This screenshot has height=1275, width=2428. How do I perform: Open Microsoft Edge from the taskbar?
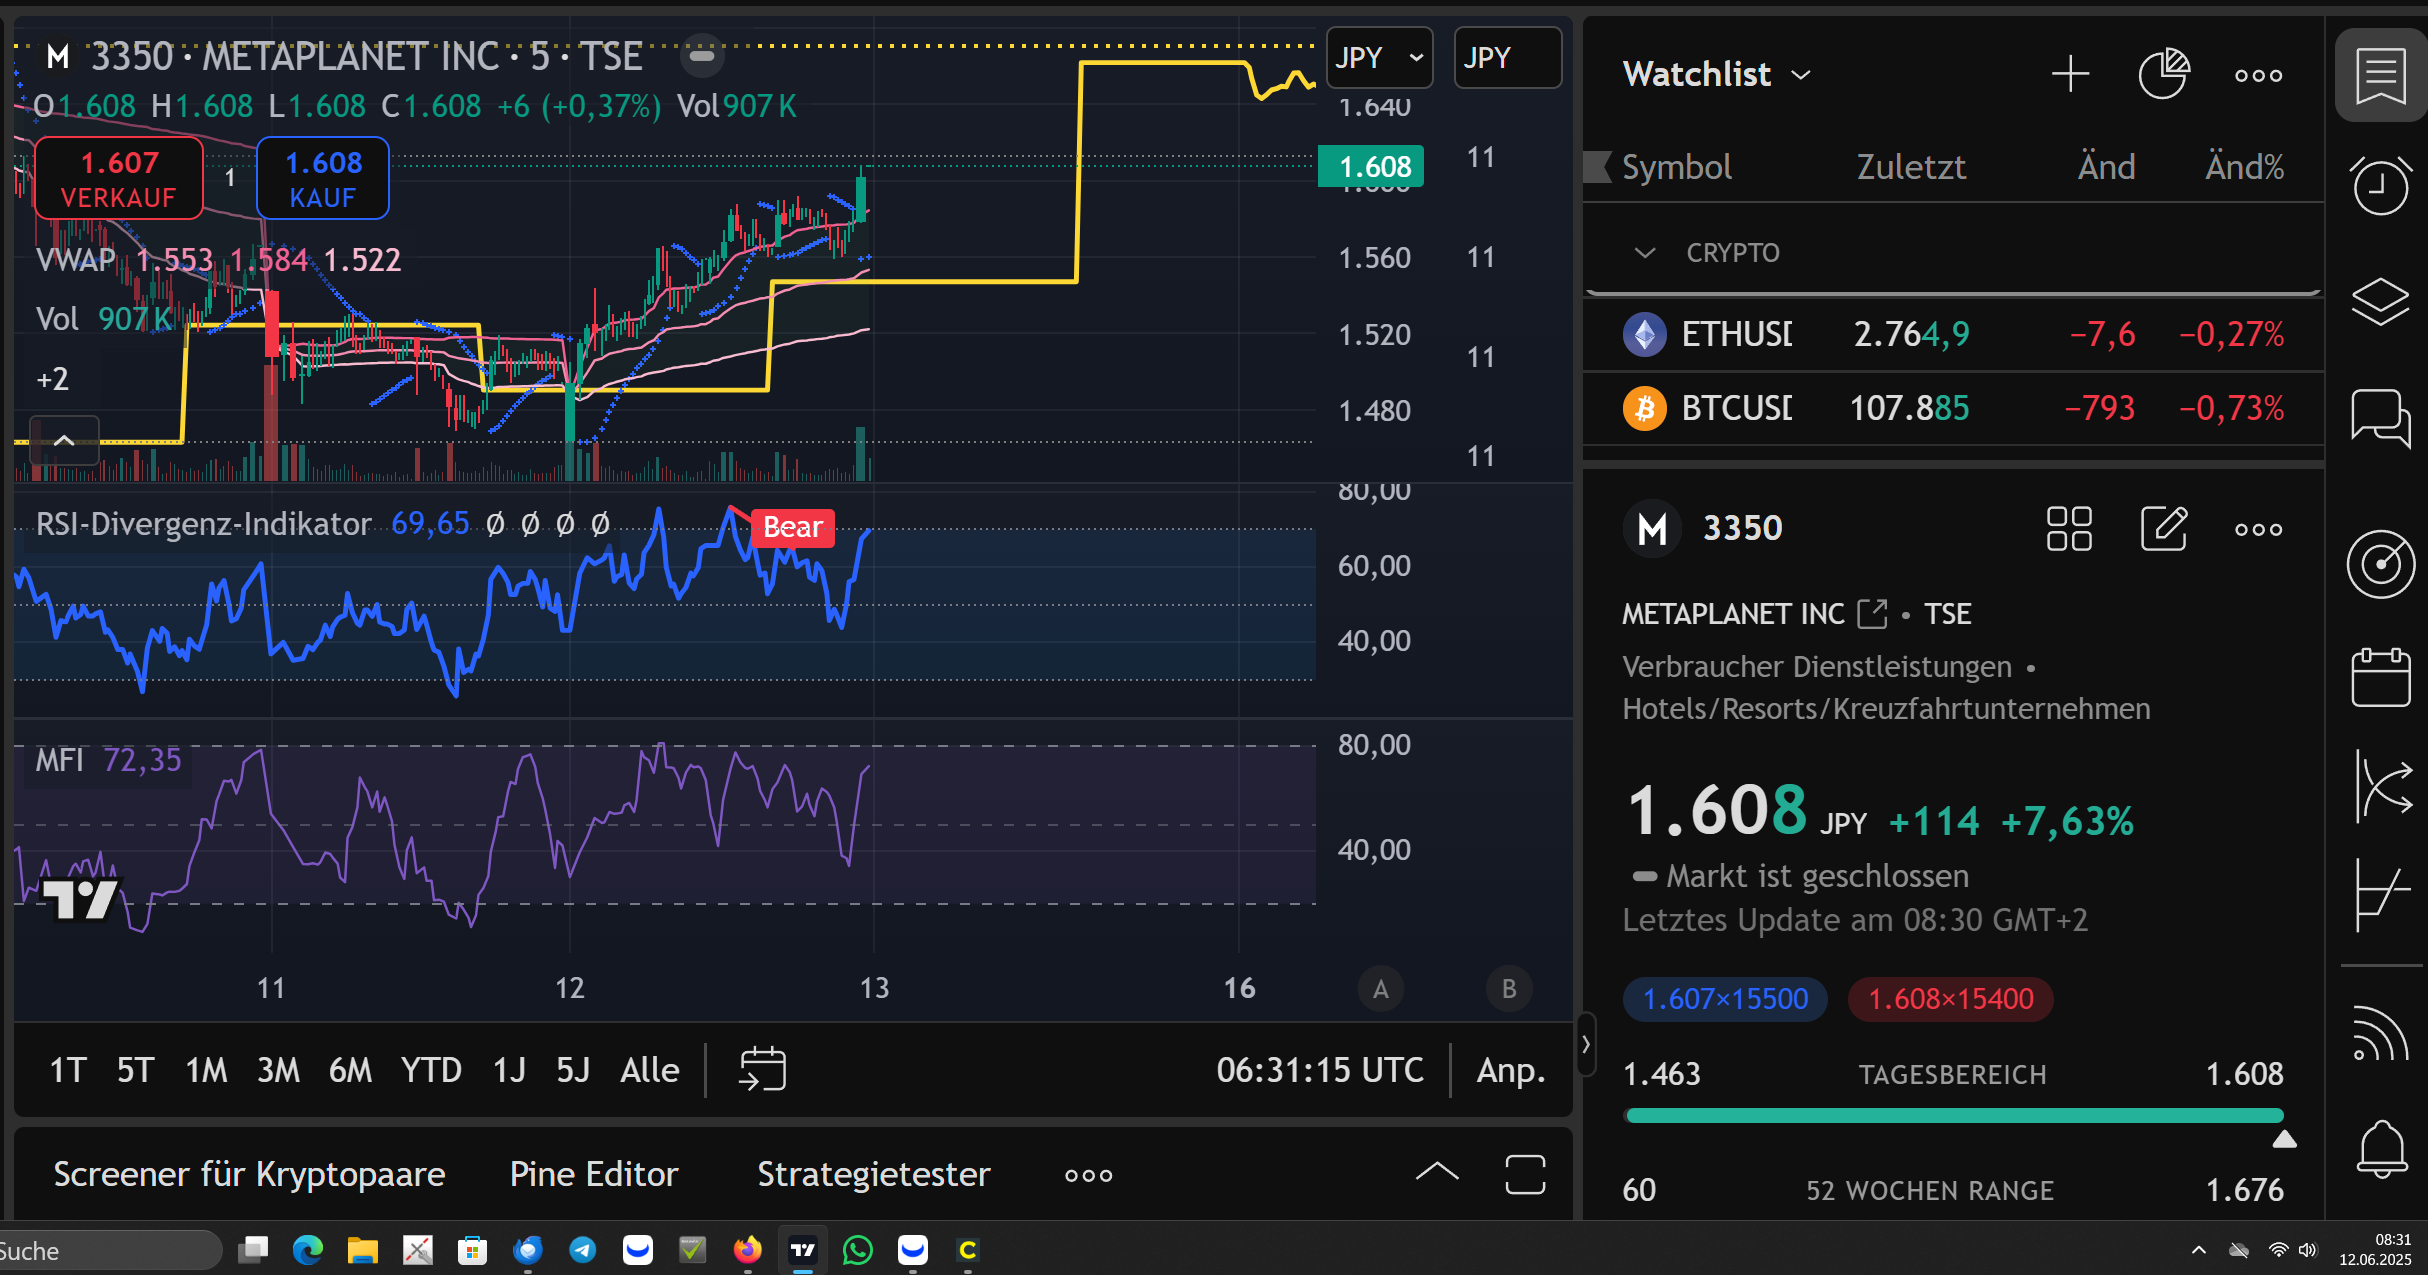coord(307,1249)
